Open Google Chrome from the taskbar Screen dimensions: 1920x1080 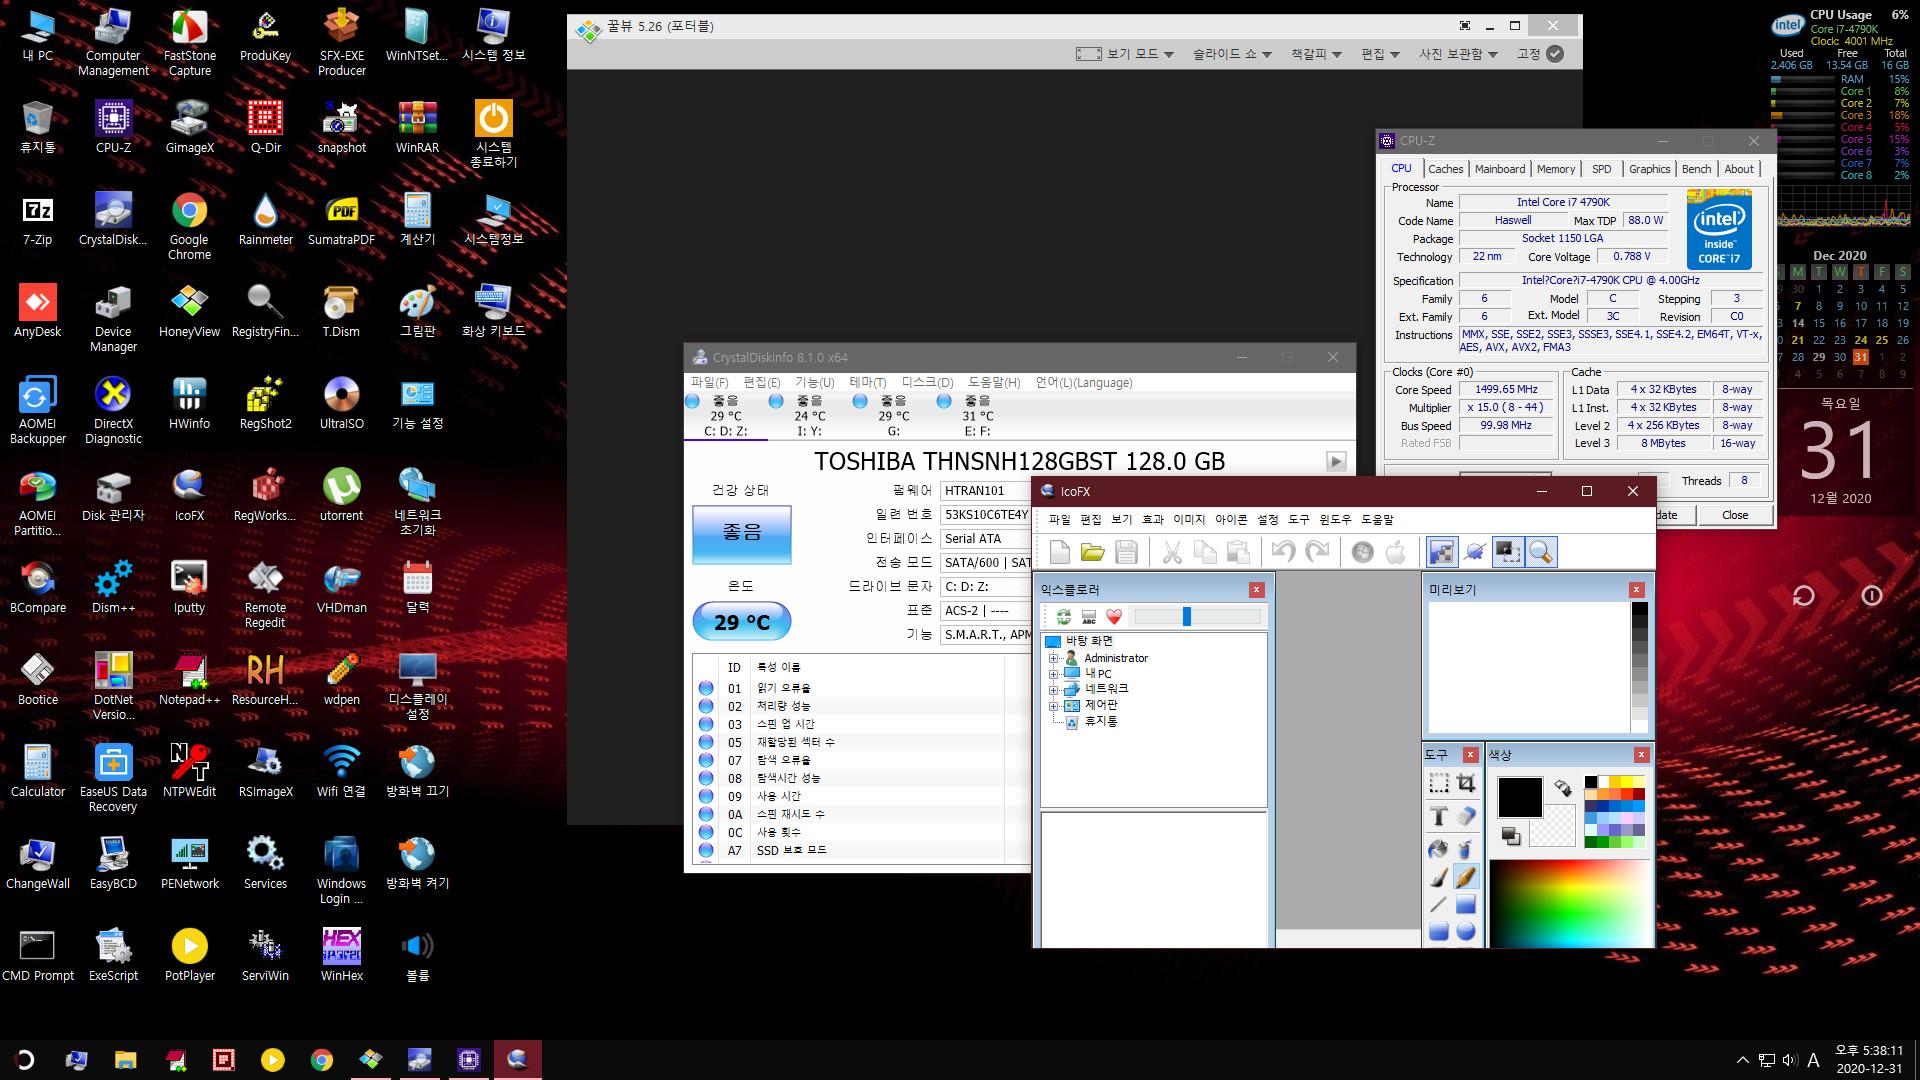click(x=321, y=1060)
